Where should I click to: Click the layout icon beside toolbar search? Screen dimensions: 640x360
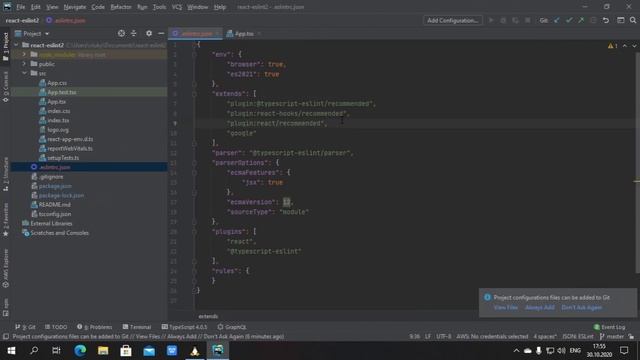click(620, 20)
